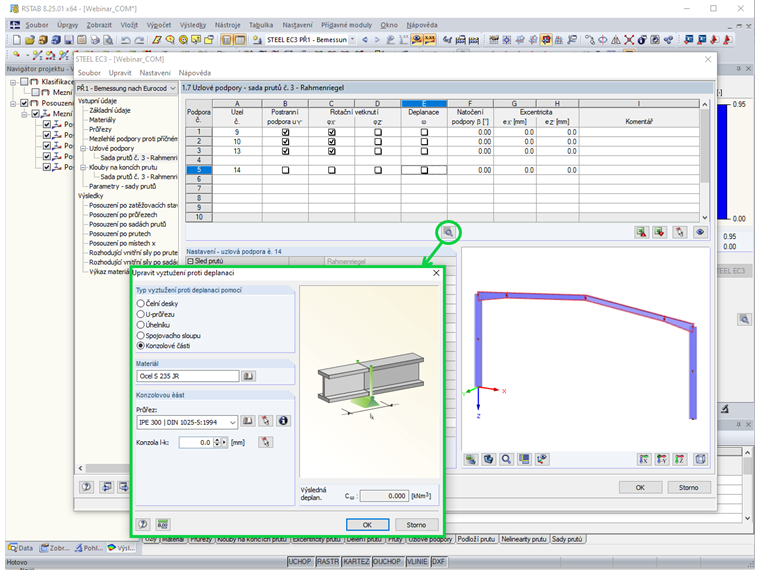Screen dimensions: 760x570
Task: Click the view in X direction icon
Action: tap(644, 459)
